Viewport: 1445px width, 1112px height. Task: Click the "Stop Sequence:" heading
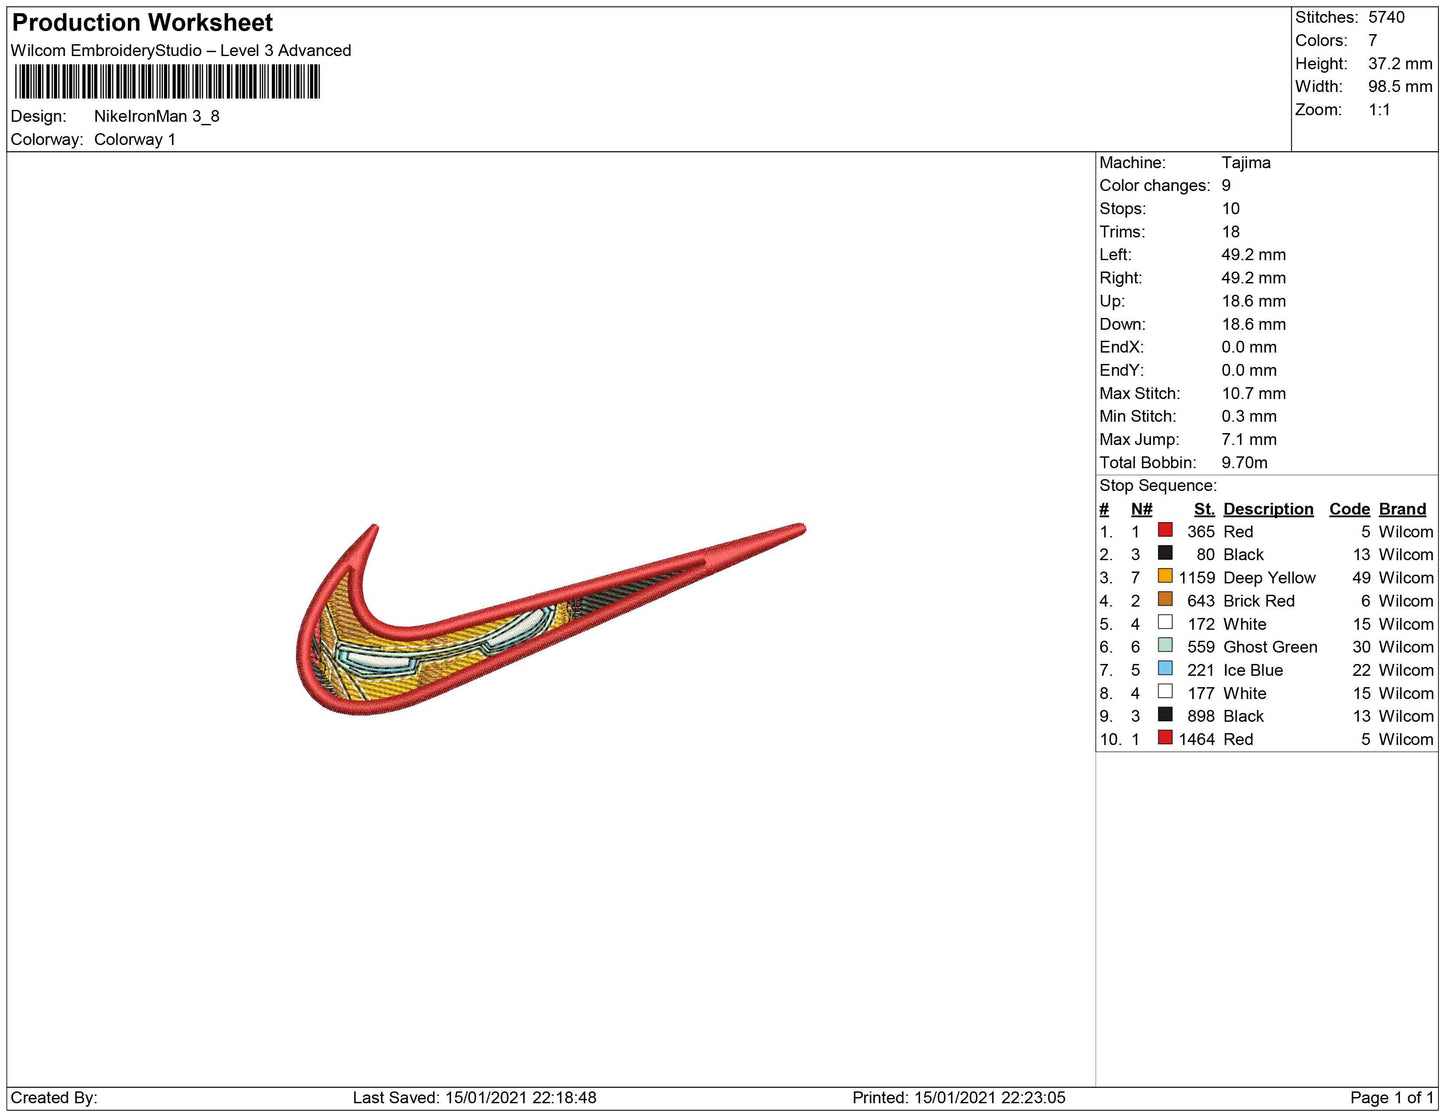point(1158,486)
